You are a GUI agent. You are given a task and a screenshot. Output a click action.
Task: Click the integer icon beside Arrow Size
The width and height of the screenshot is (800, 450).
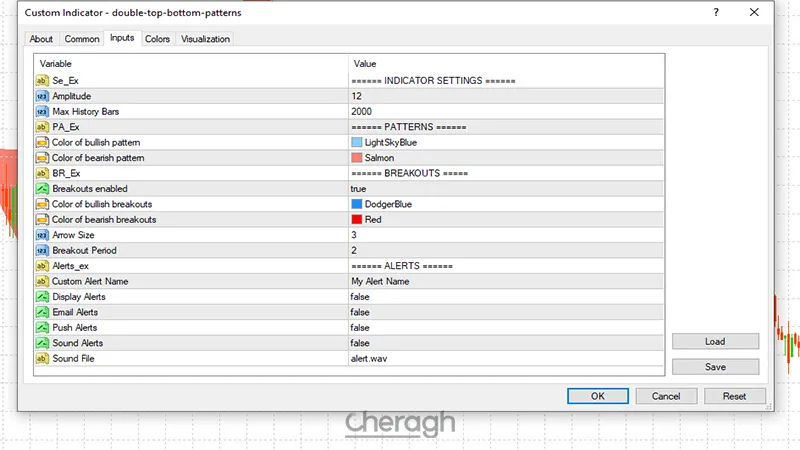(42, 235)
